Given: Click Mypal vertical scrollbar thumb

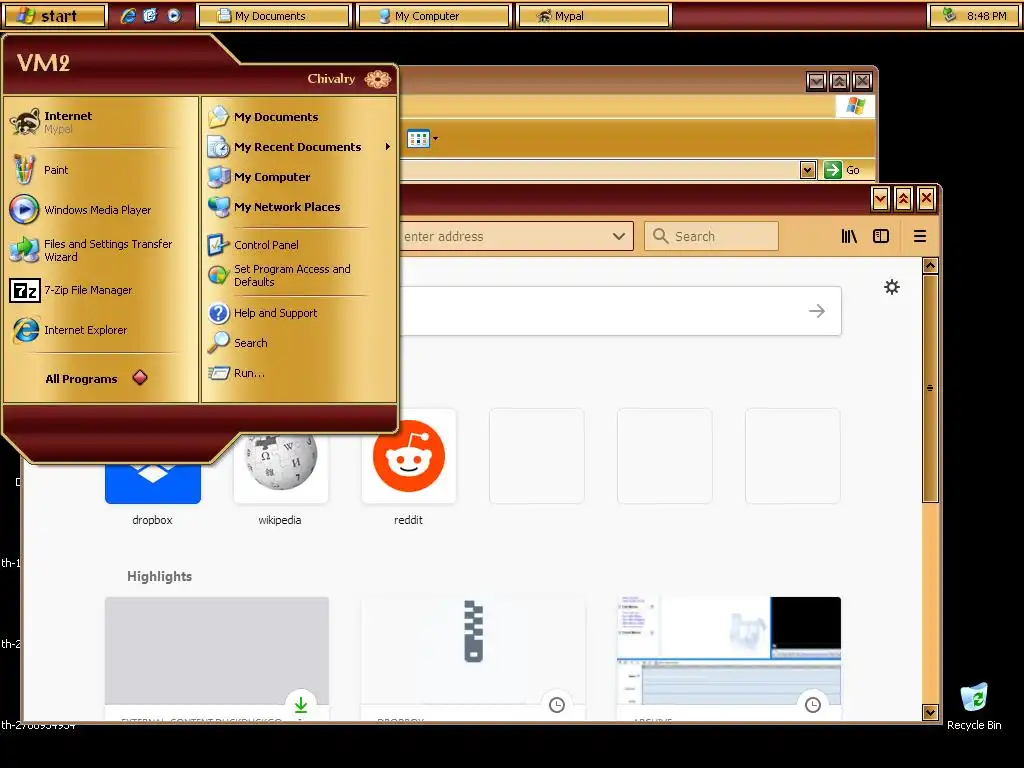Looking at the screenshot, I should pyautogui.click(x=931, y=388).
